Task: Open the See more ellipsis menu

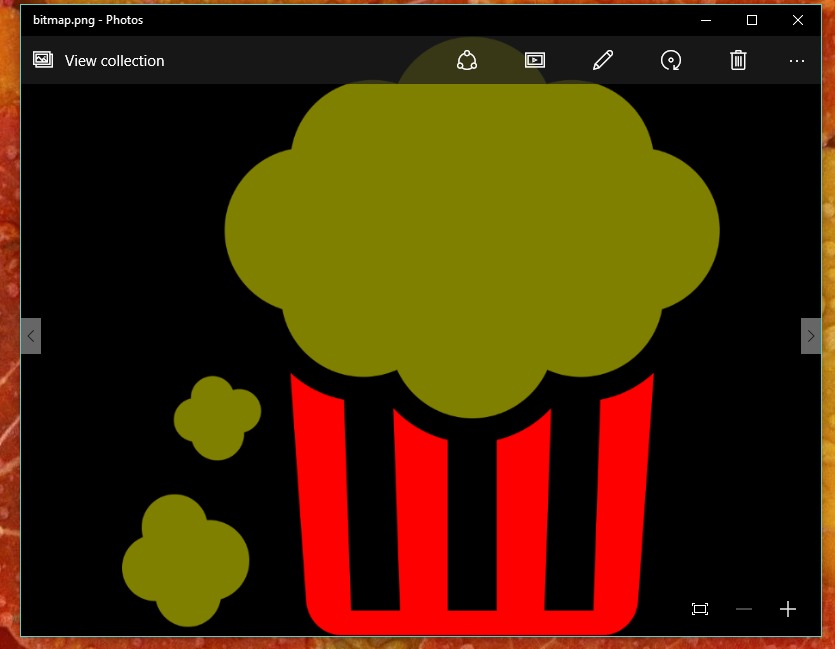Action: tap(797, 60)
